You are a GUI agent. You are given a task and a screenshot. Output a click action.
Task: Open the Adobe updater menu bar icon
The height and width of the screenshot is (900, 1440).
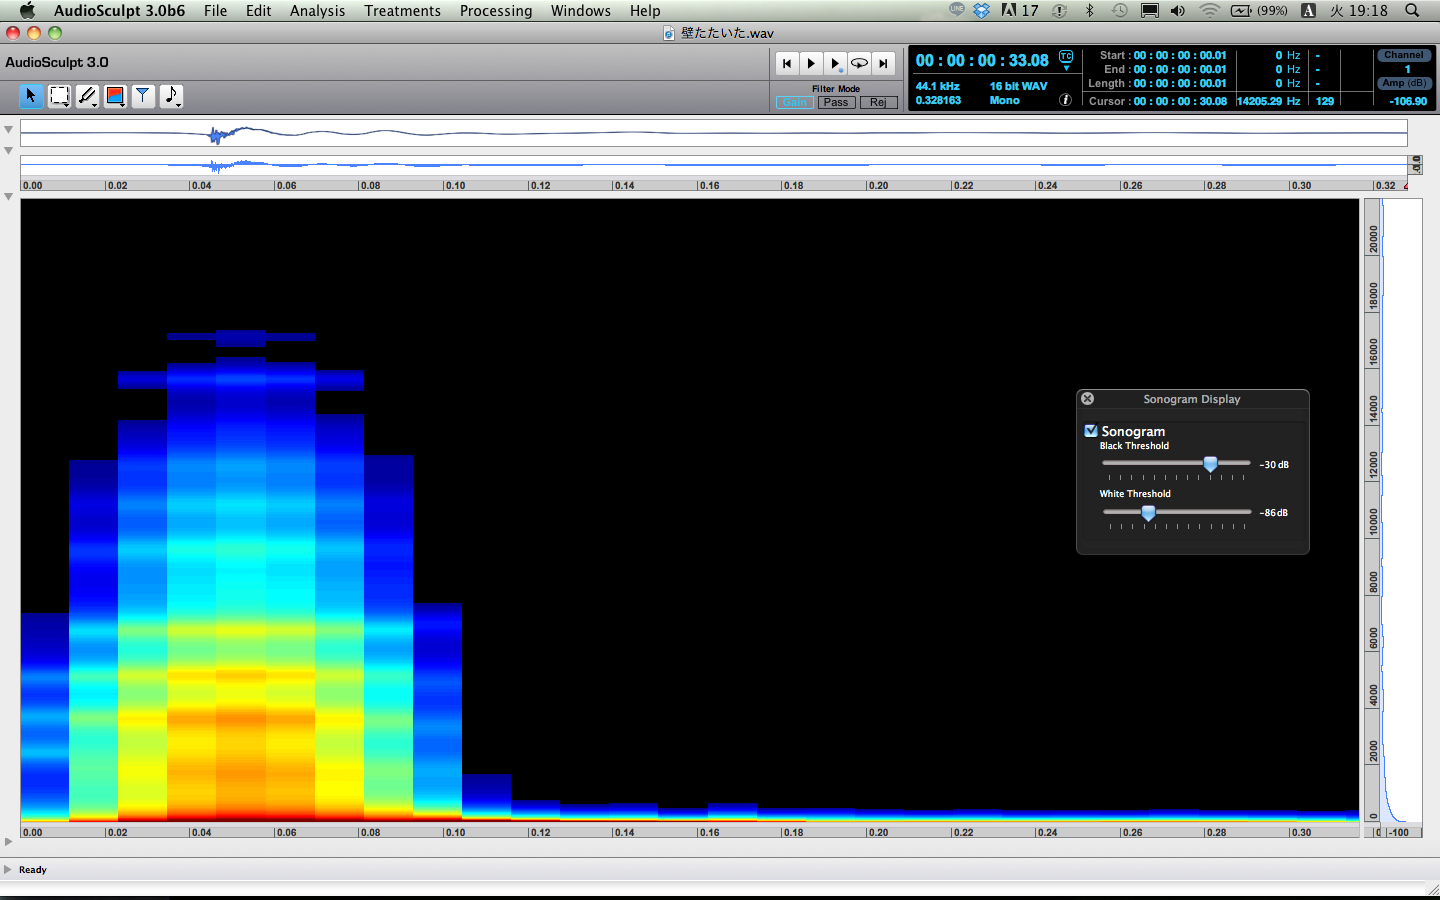[x=1020, y=11]
